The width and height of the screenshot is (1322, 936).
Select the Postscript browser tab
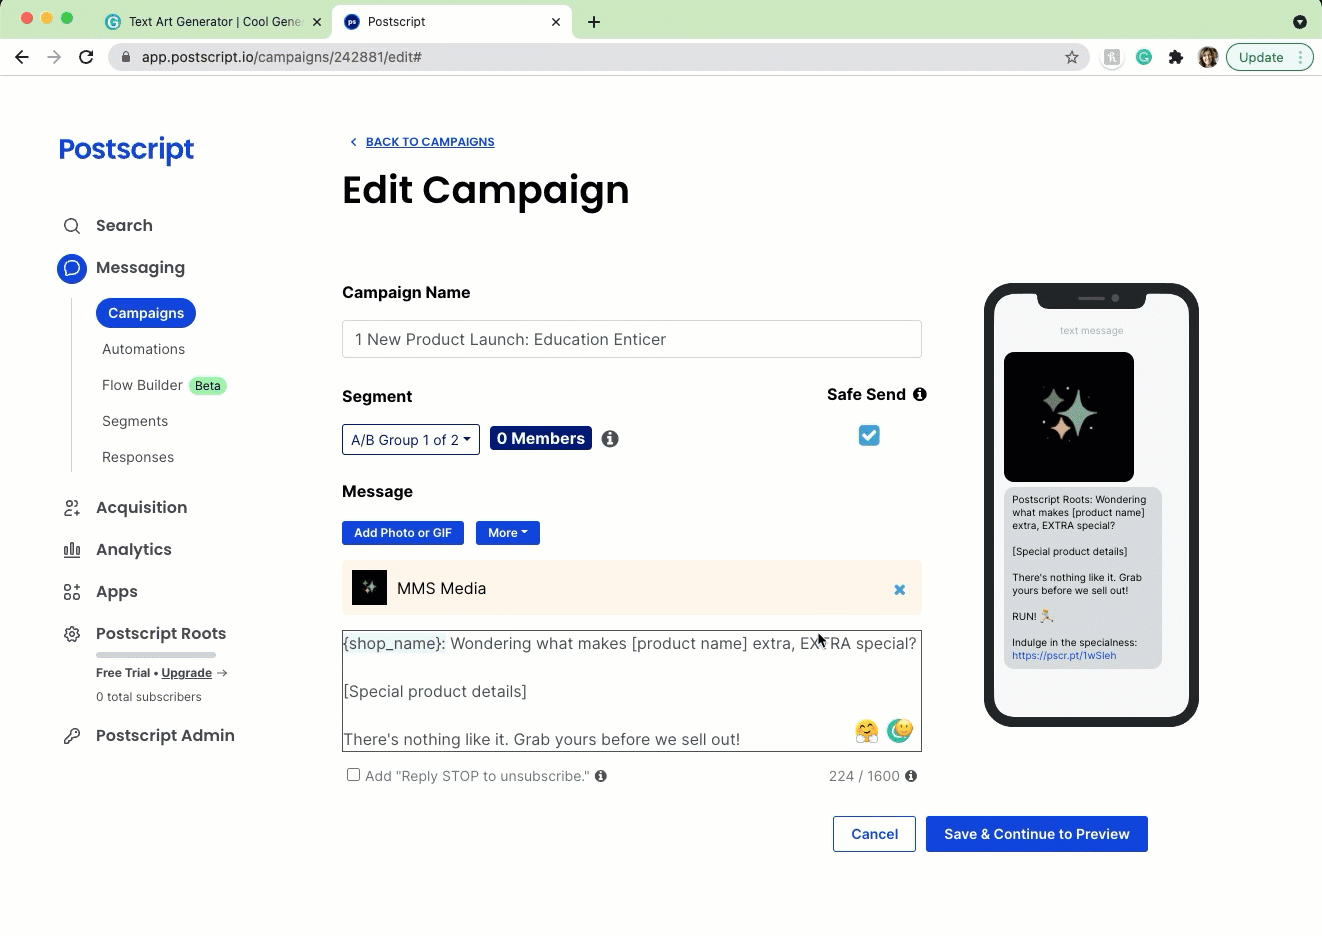tap(450, 22)
